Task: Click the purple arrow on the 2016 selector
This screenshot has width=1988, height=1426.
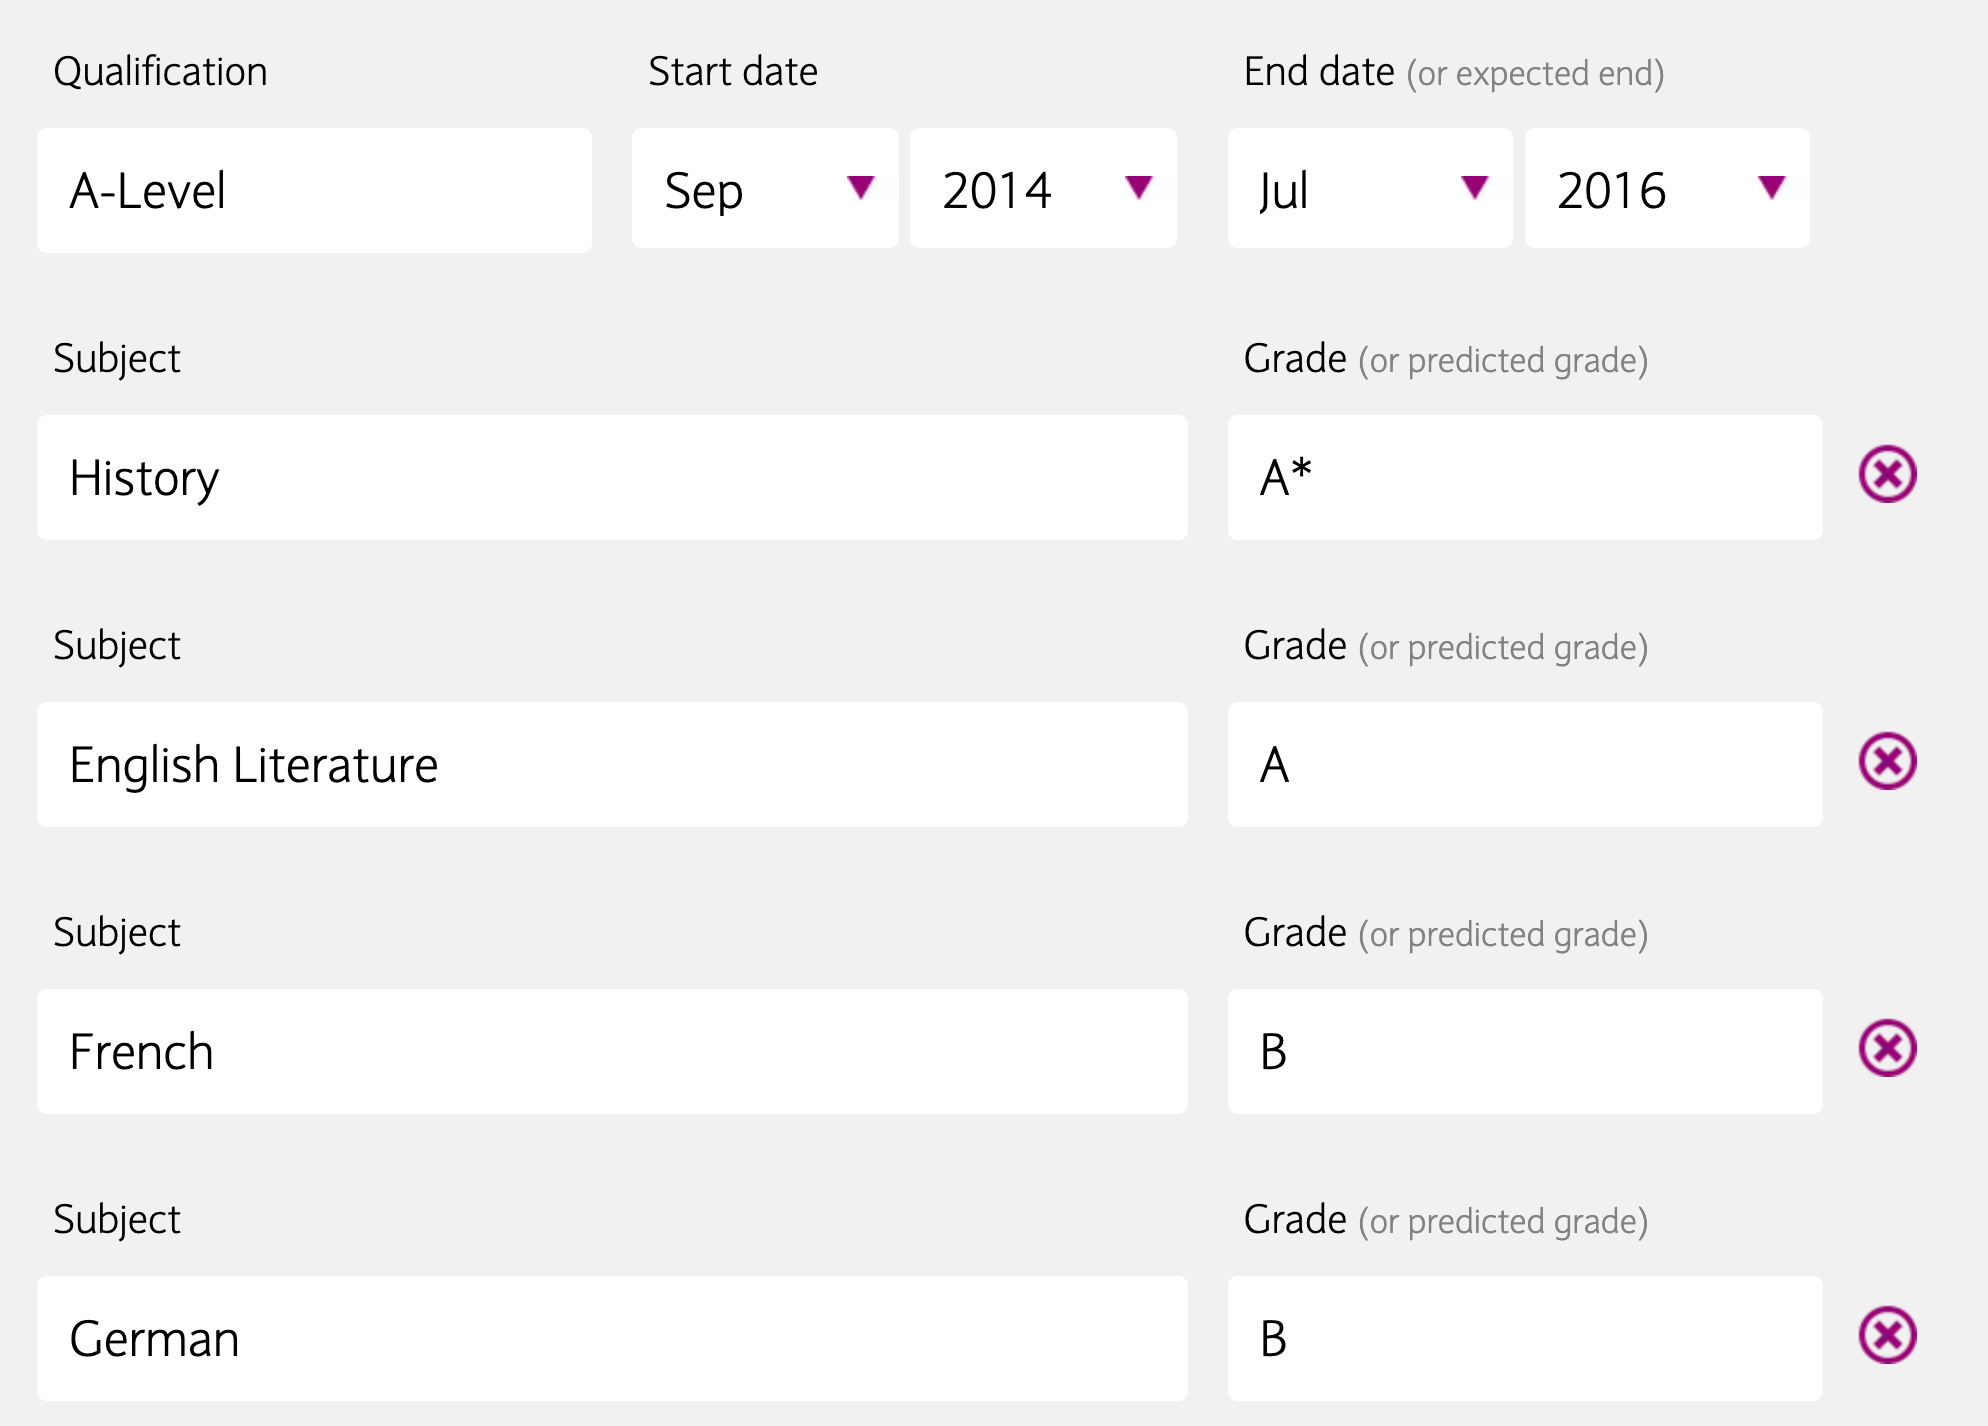Action: 1771,187
